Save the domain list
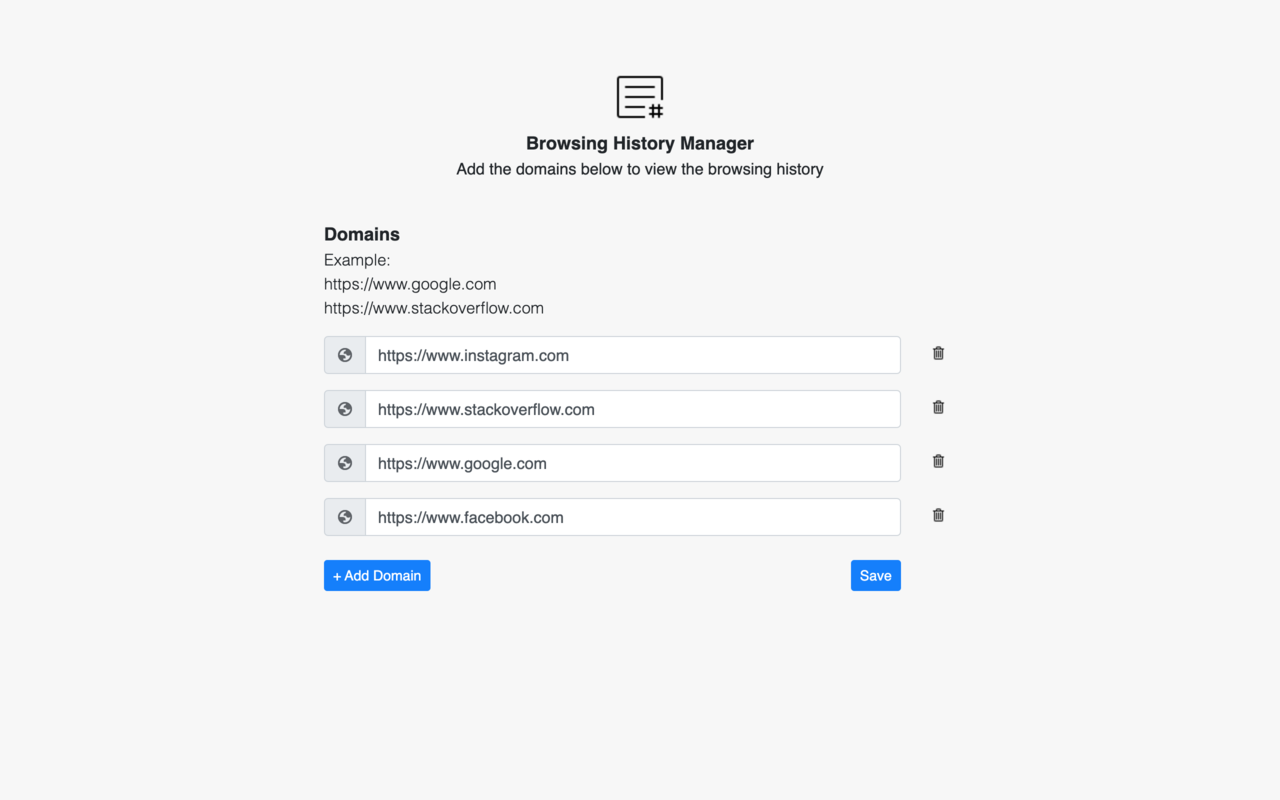The height and width of the screenshot is (800, 1280). pos(875,575)
